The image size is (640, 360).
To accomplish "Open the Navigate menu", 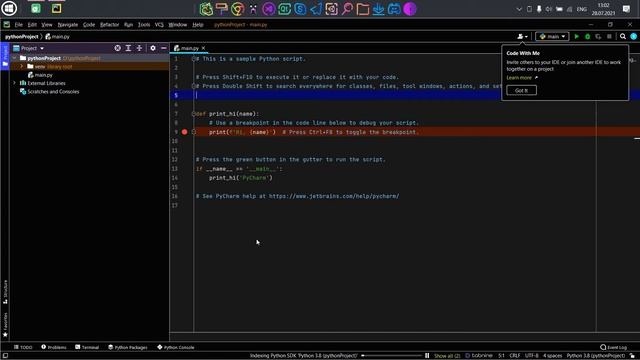I will (x=68, y=24).
